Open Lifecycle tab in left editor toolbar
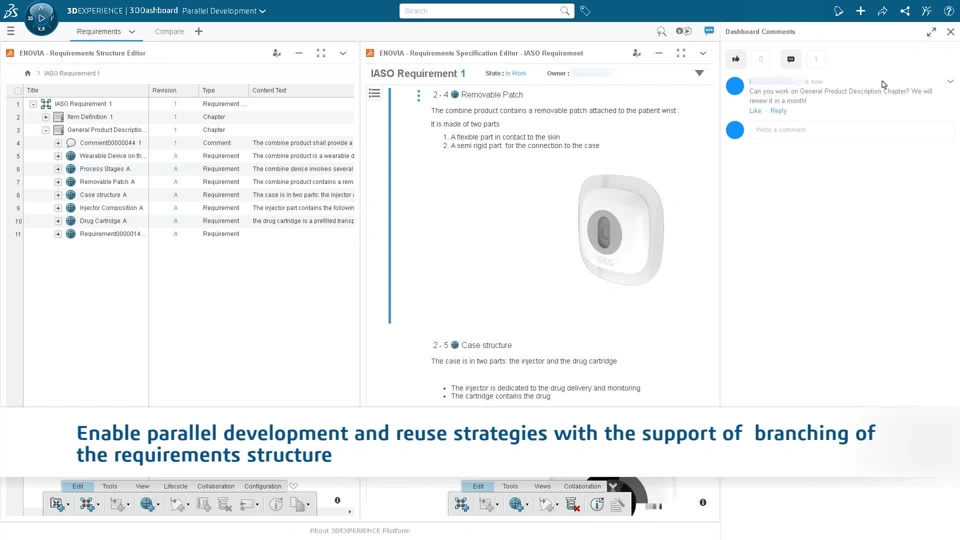Viewport: 960px width, 540px height. [175, 486]
